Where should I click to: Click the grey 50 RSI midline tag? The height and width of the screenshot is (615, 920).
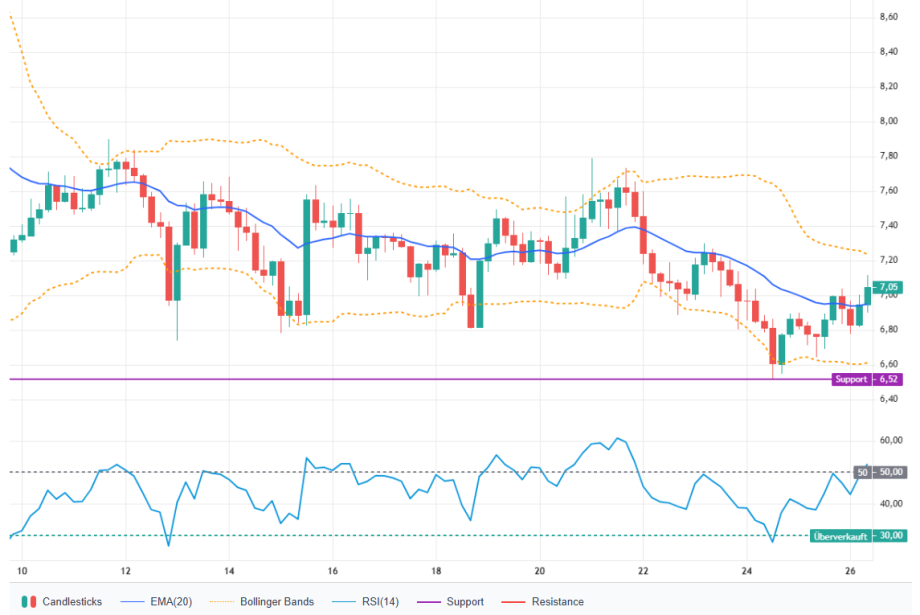point(862,472)
